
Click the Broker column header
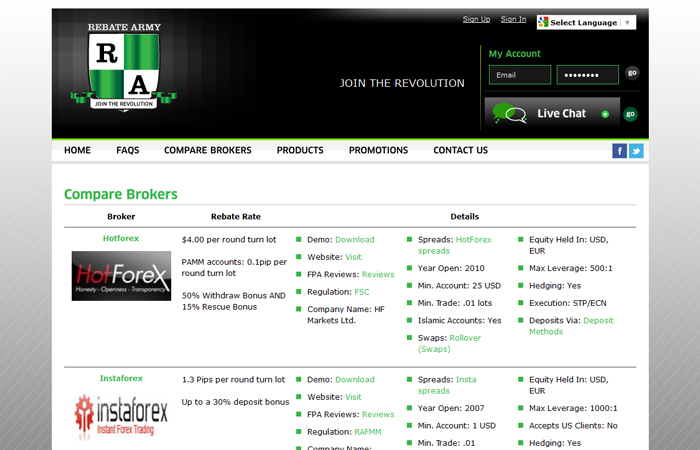(x=121, y=217)
